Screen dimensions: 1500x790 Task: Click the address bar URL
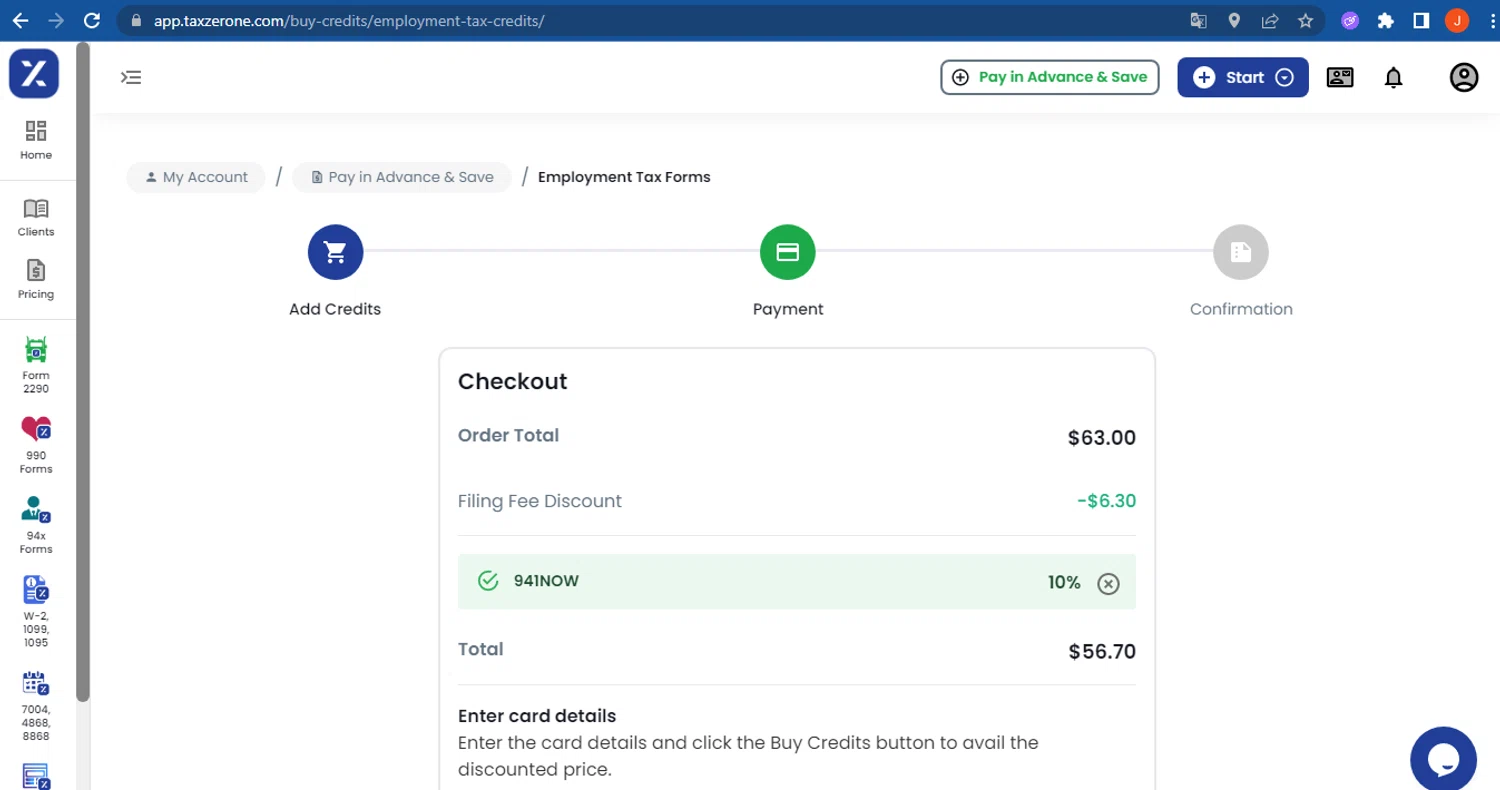tap(349, 20)
